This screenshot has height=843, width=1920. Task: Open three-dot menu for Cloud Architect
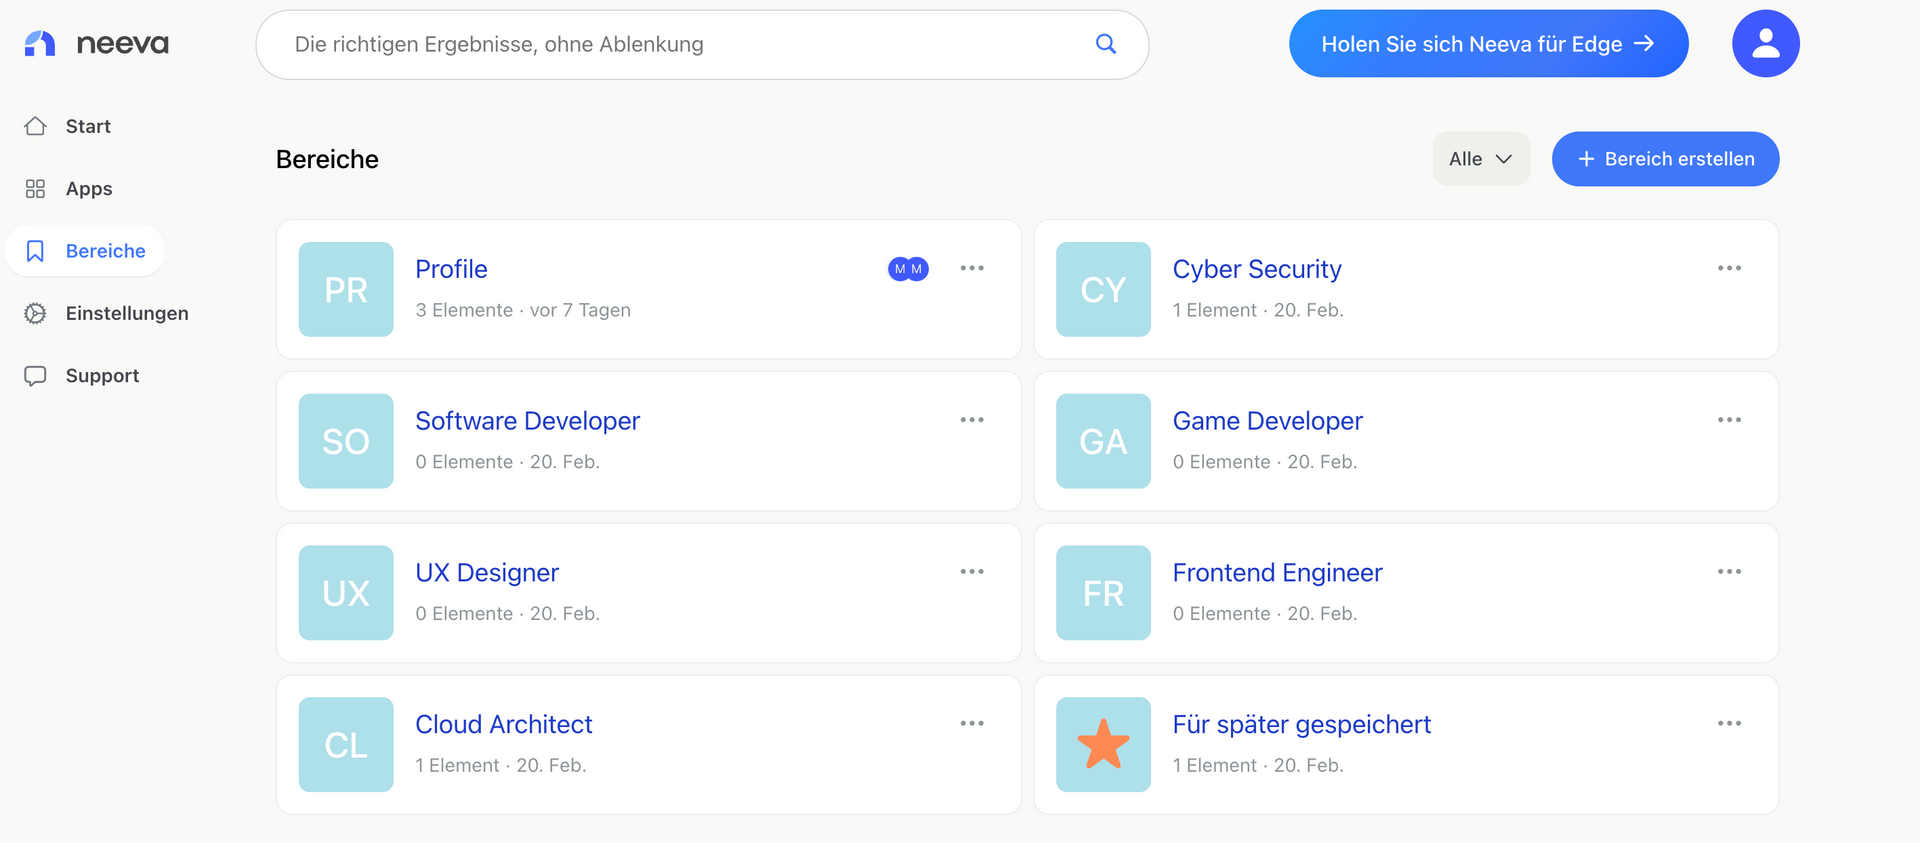[x=972, y=723]
